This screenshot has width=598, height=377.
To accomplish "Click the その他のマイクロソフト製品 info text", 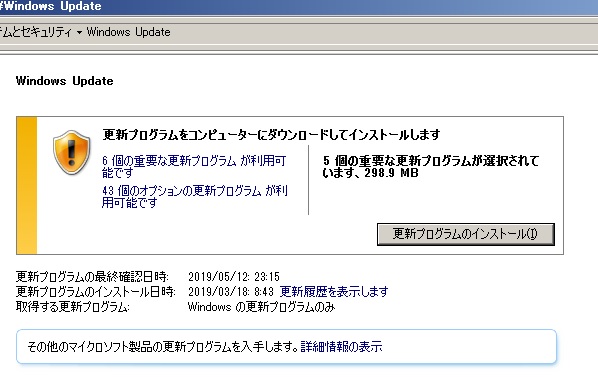I will pyautogui.click(x=163, y=347).
